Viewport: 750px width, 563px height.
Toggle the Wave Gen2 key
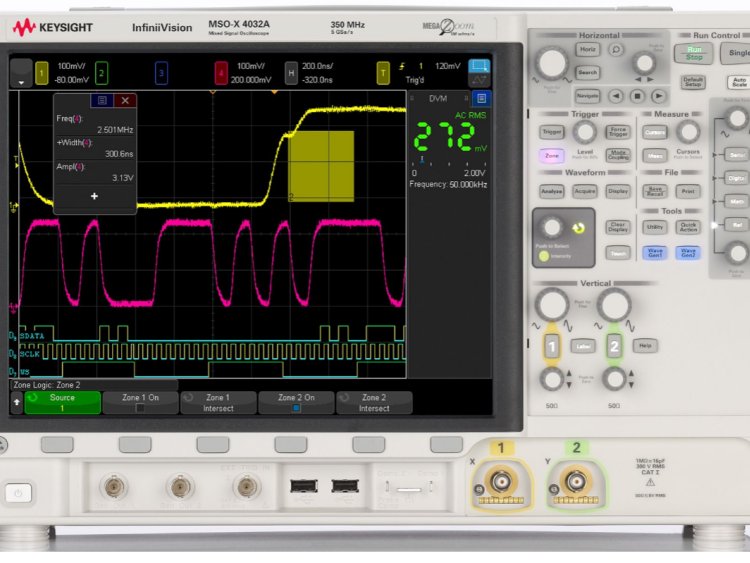688,253
